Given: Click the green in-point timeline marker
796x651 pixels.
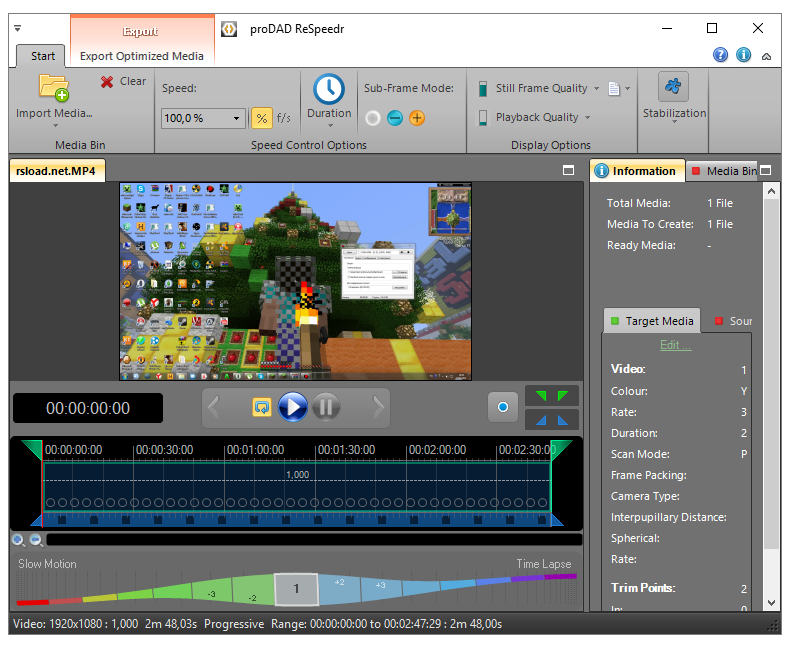Looking at the screenshot, I should tap(32, 450).
